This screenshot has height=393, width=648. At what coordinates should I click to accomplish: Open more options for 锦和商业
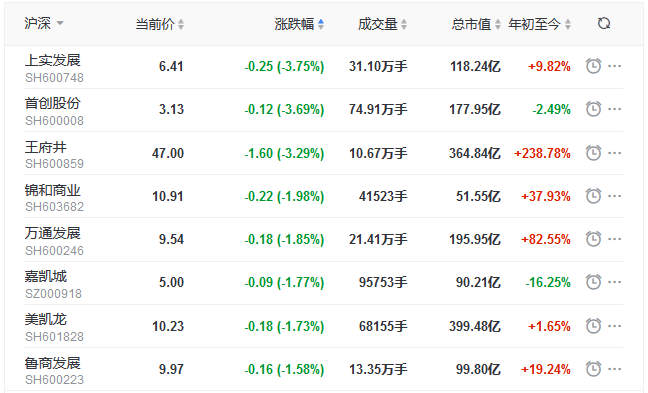615,196
